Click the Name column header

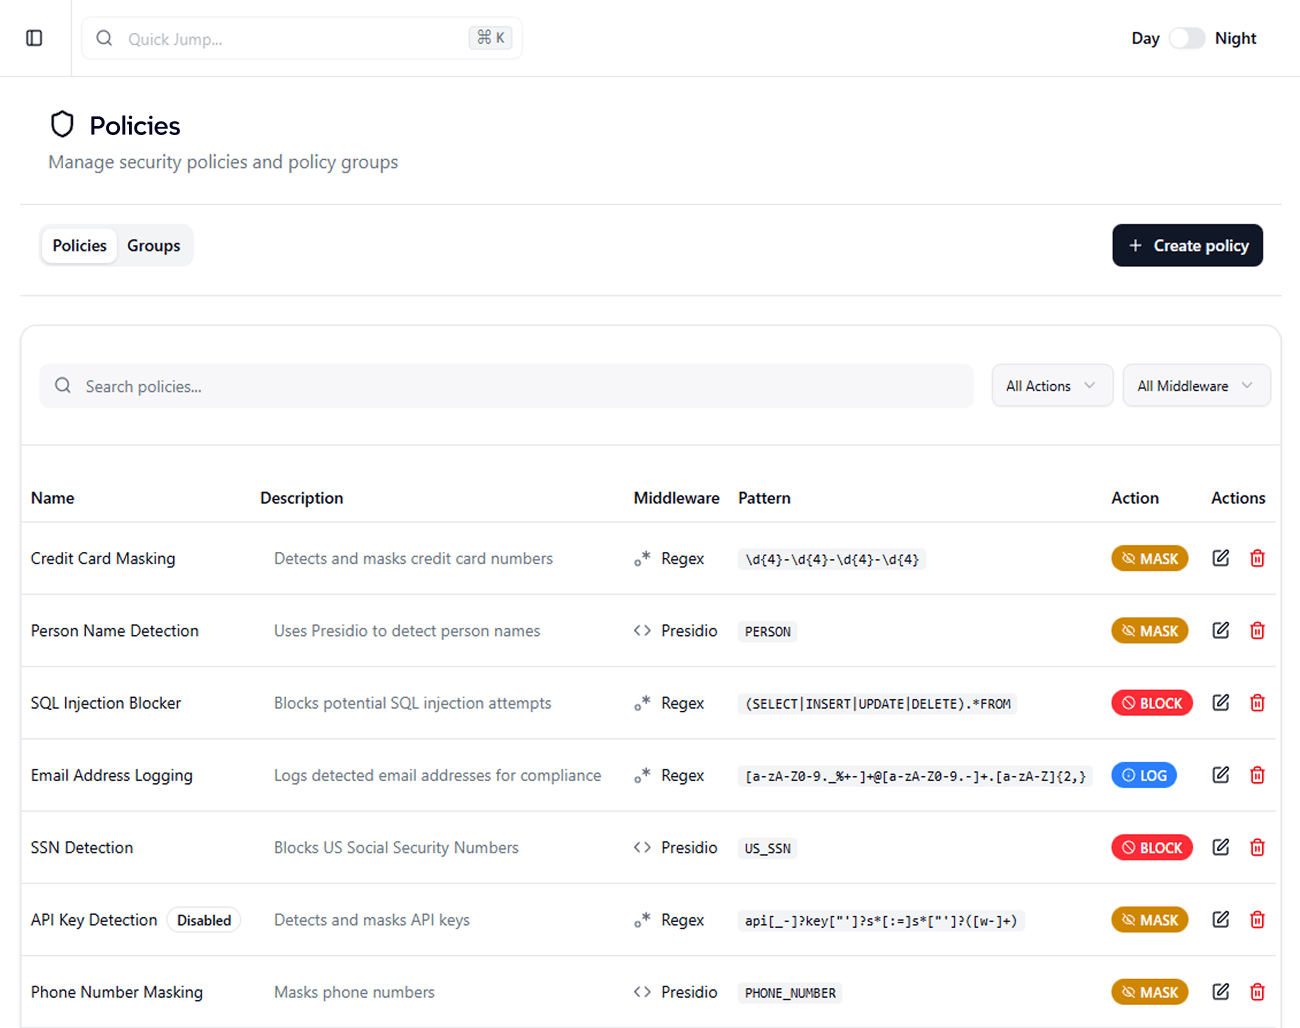coord(52,497)
